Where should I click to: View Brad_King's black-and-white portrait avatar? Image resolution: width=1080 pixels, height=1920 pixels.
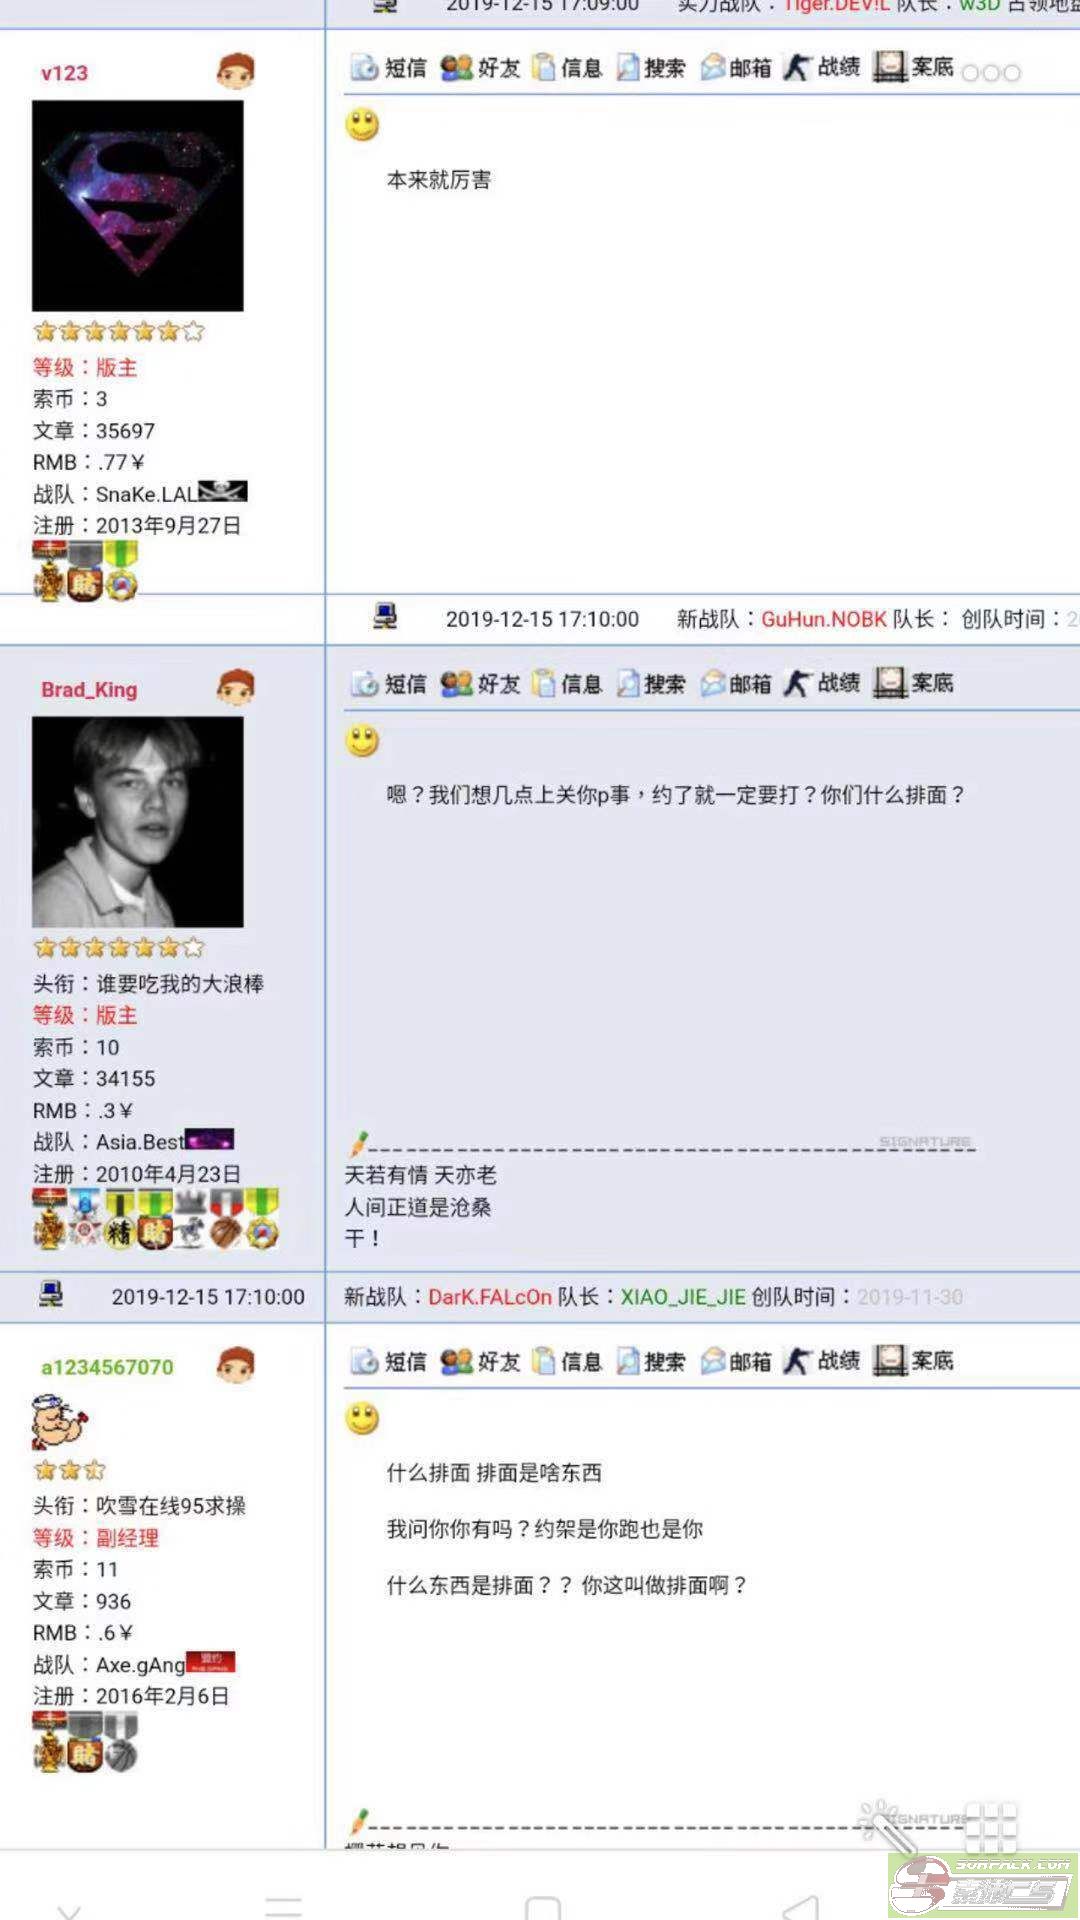[138, 822]
